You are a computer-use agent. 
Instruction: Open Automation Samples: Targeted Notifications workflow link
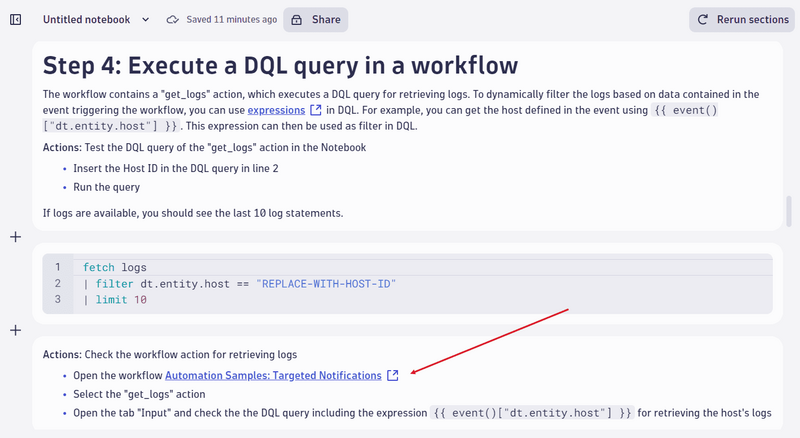tap(273, 376)
